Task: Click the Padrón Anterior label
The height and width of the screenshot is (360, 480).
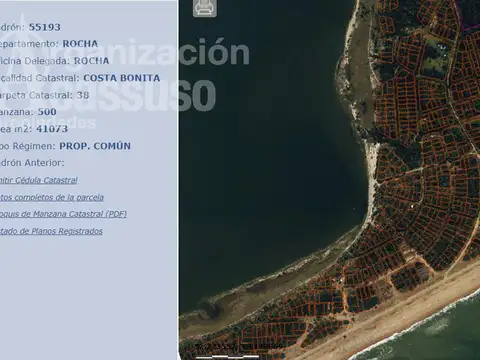Action: pyautogui.click(x=32, y=163)
